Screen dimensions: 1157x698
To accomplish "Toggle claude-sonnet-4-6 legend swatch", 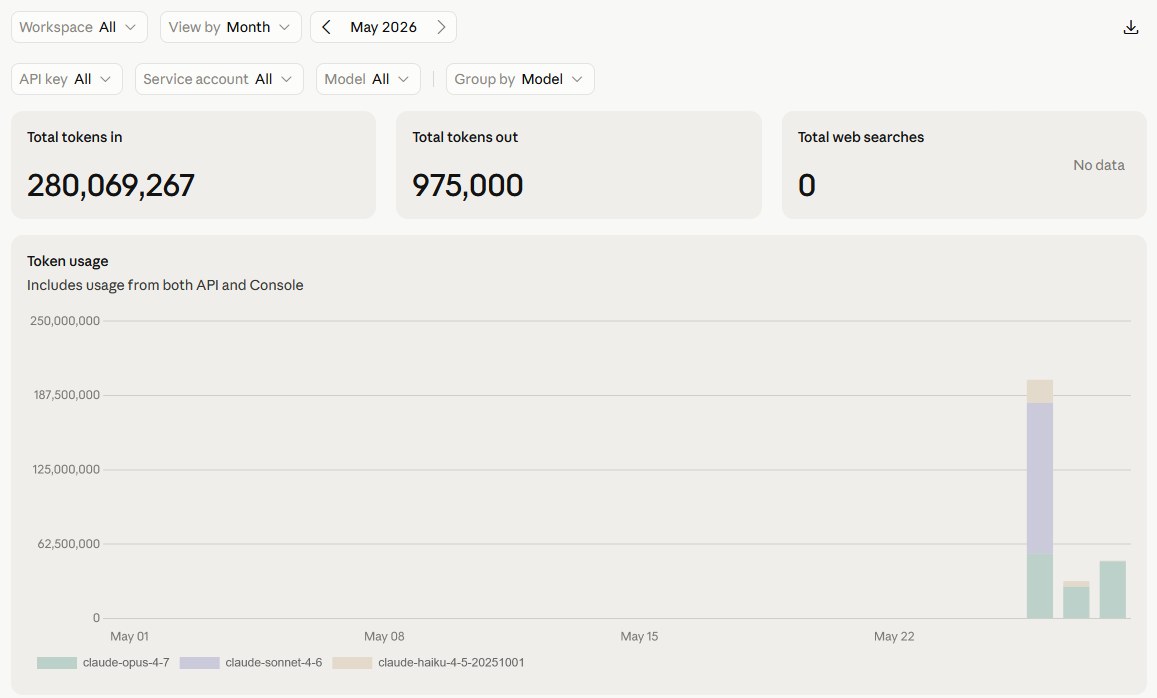I will coord(199,663).
